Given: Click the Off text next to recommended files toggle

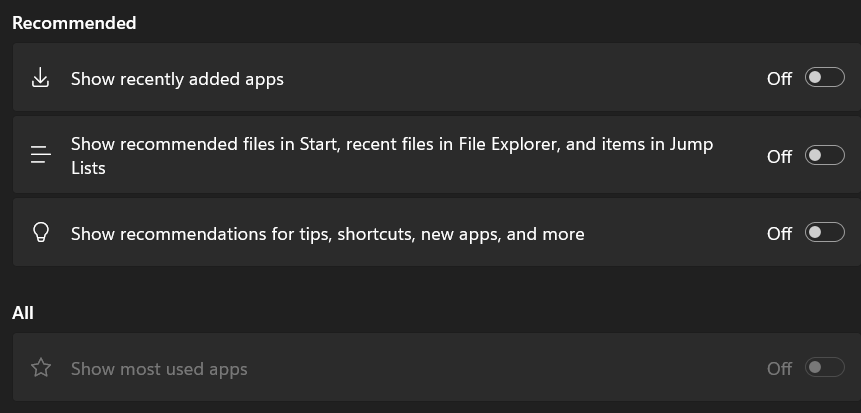Looking at the screenshot, I should point(779,157).
